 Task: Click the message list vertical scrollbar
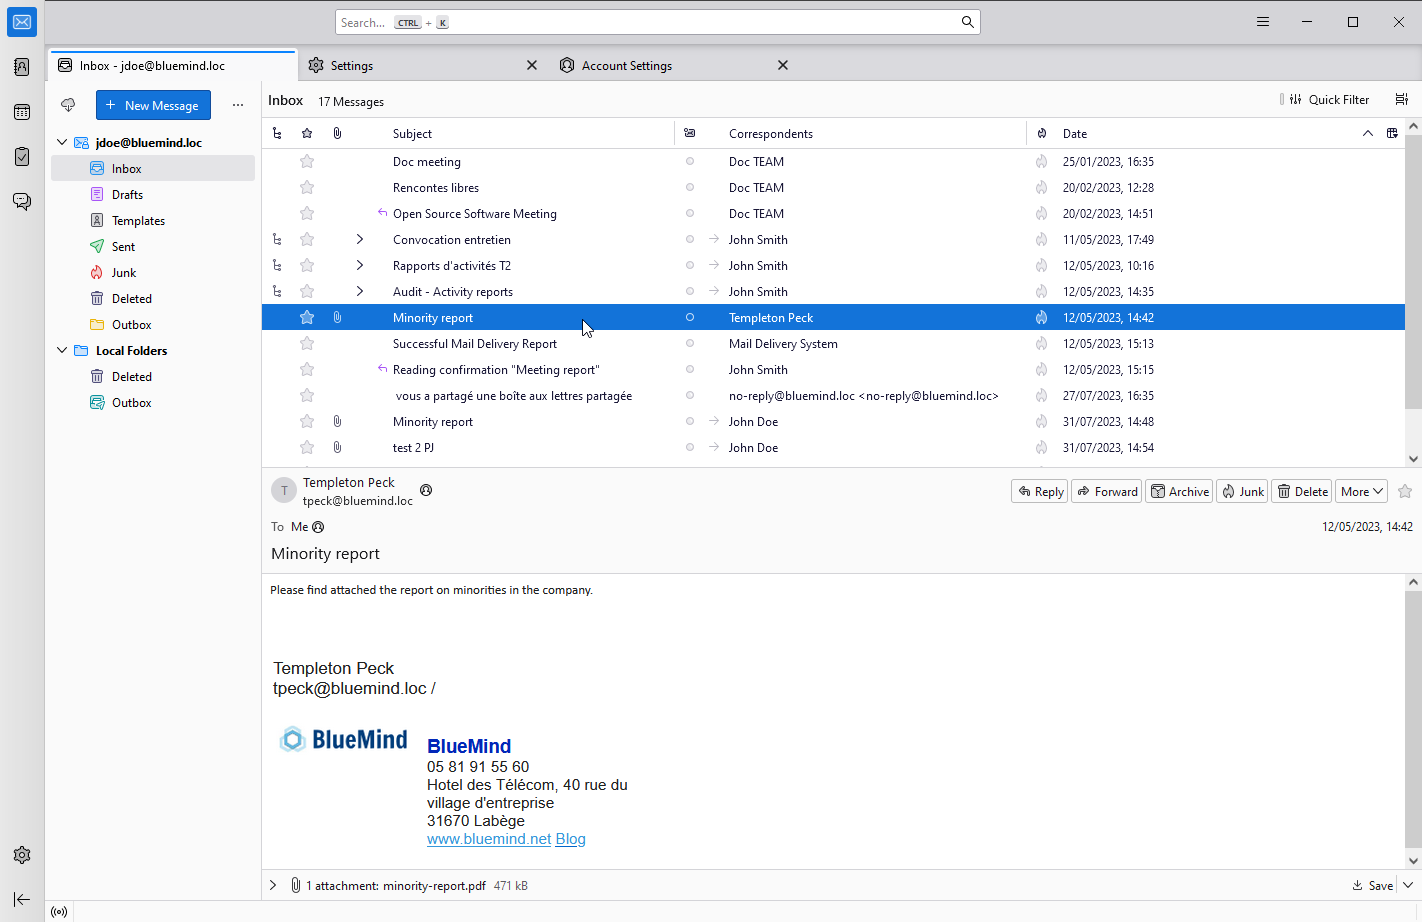pyautogui.click(x=1413, y=270)
